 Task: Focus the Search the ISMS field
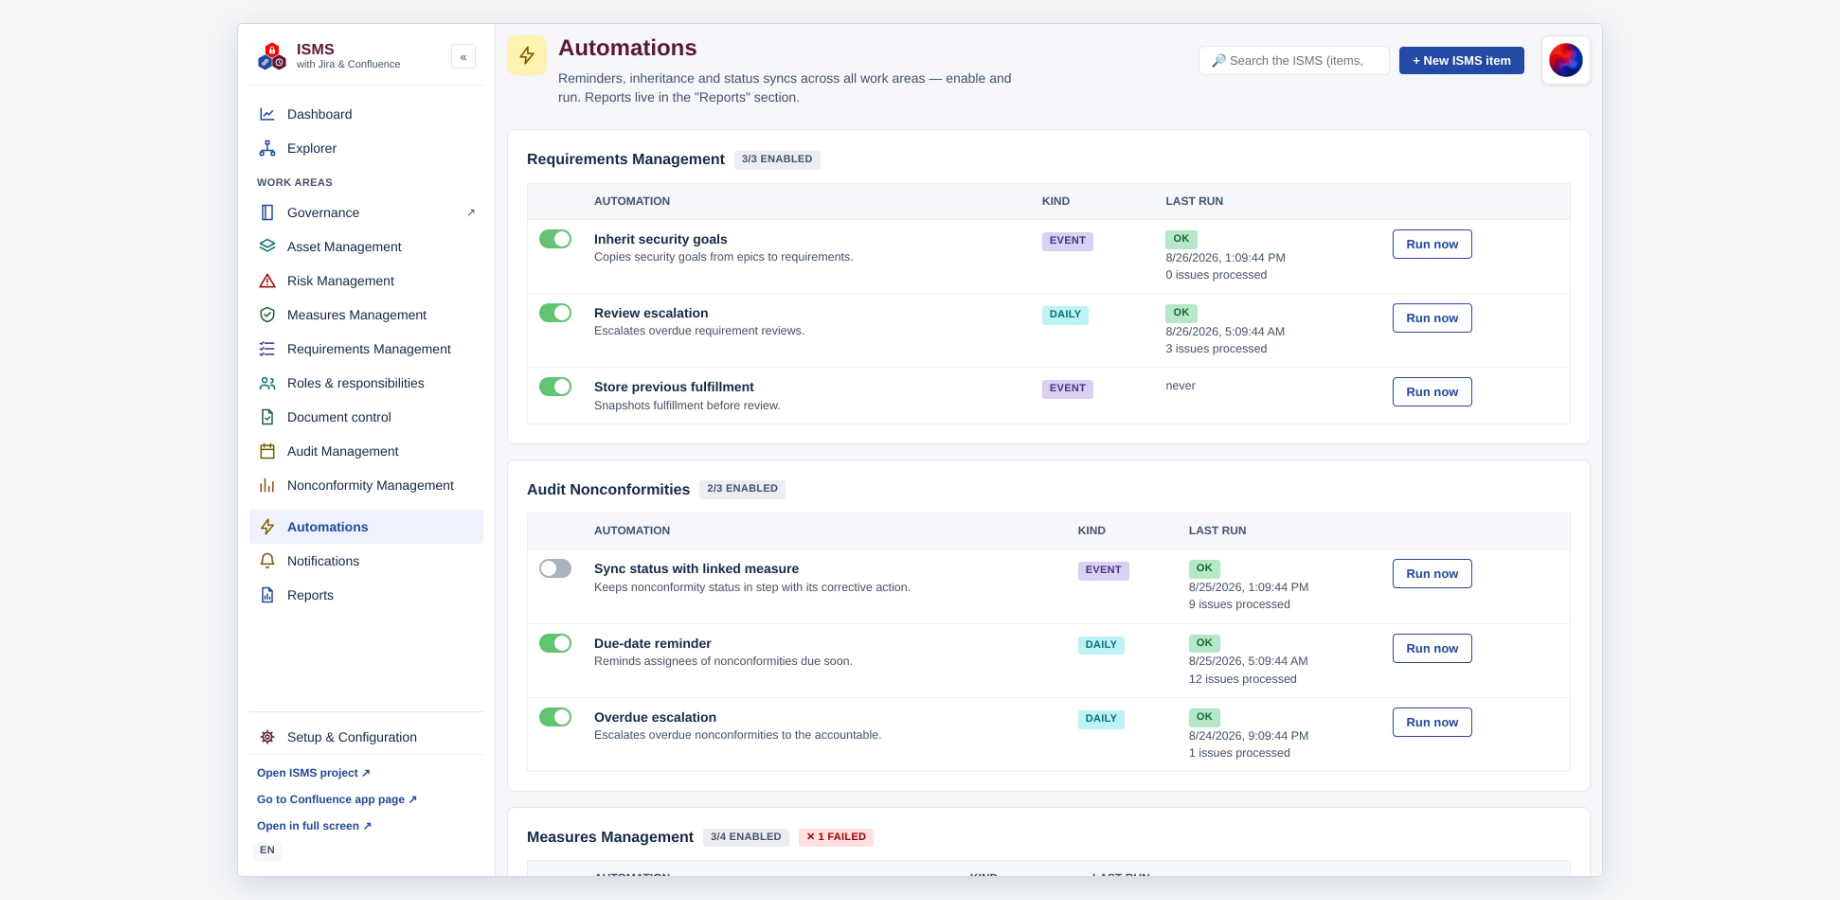1294,60
